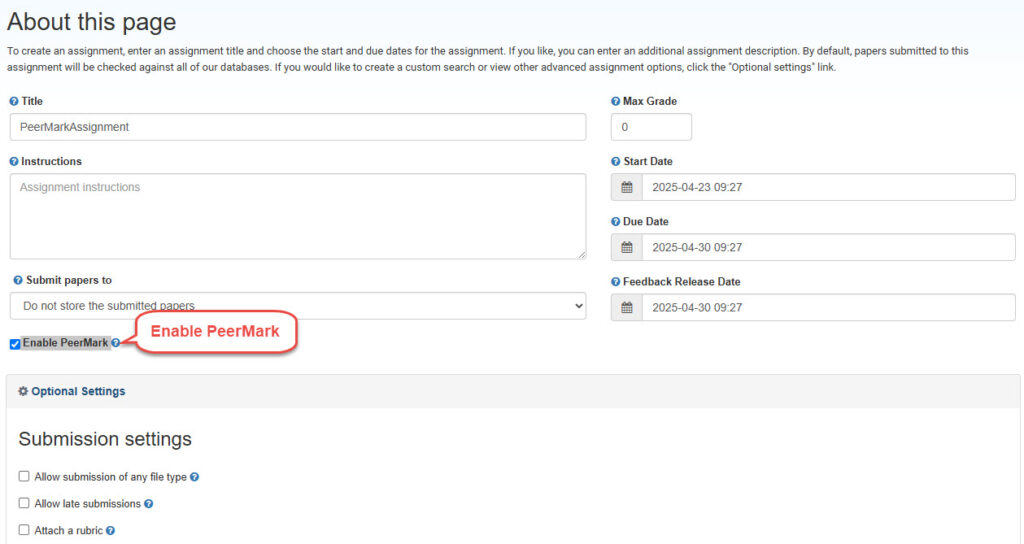The image size is (1024, 544).
Task: Open the Start Date calendar picker icon
Action: 627,187
